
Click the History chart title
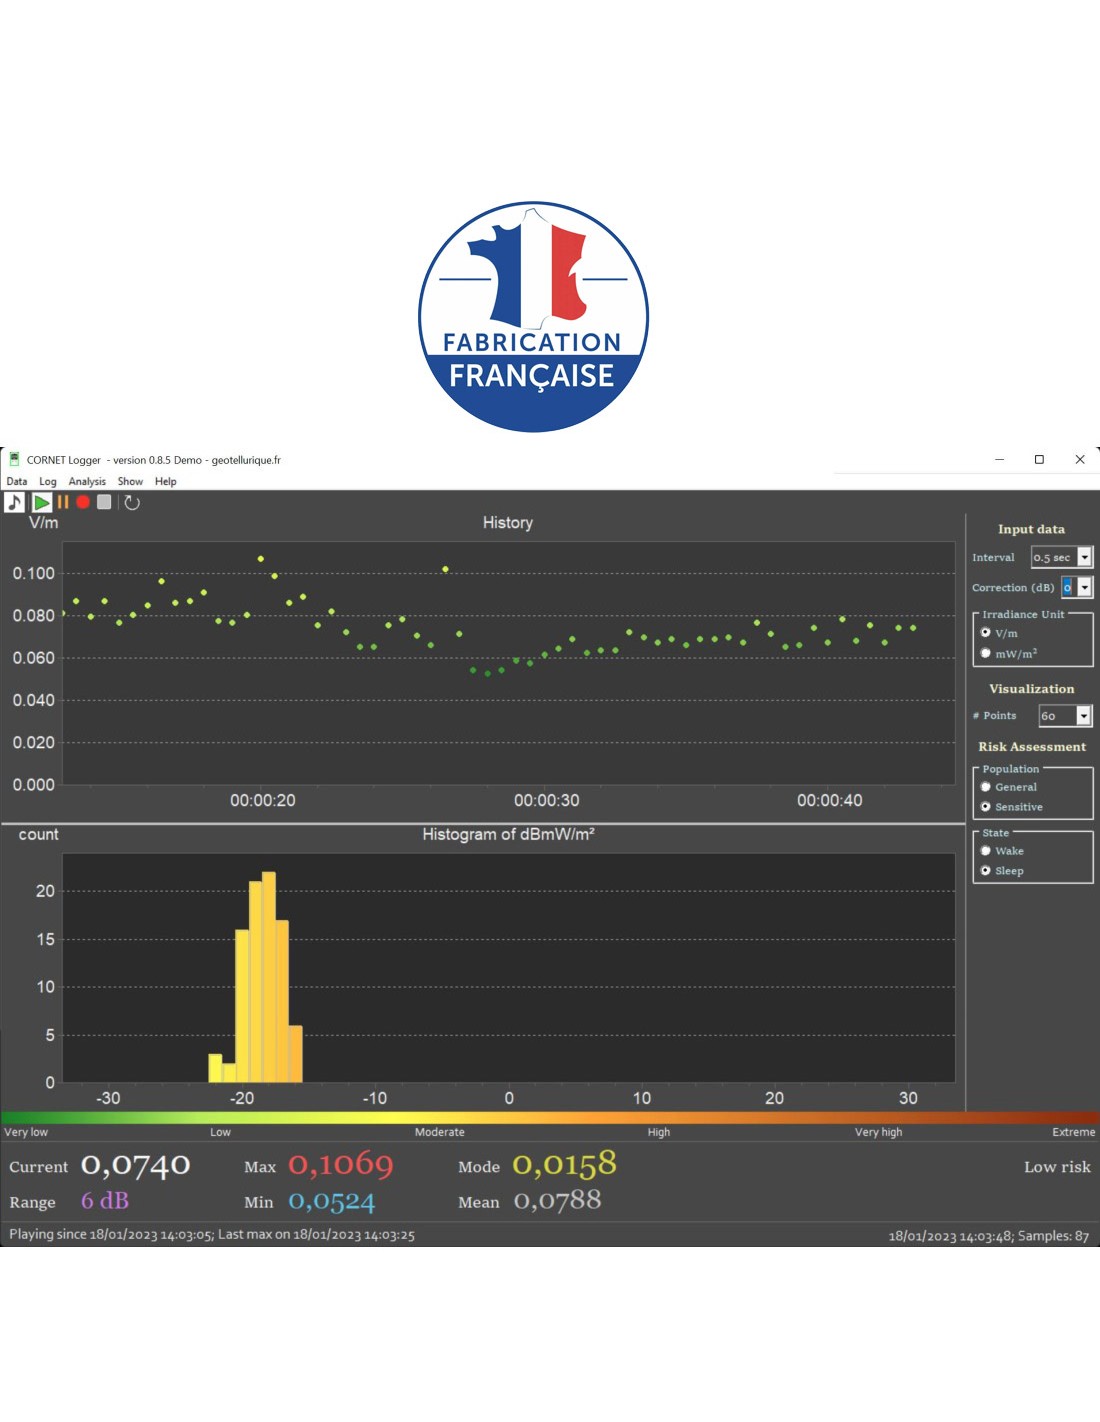click(x=508, y=522)
